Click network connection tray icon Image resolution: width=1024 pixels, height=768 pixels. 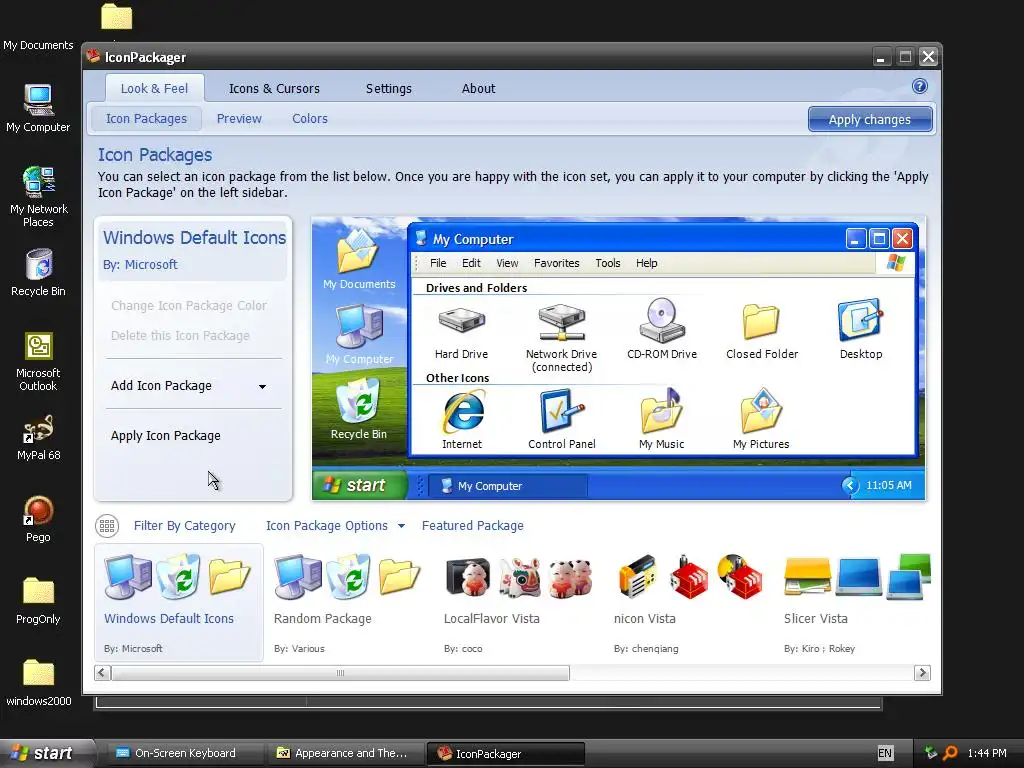931,753
